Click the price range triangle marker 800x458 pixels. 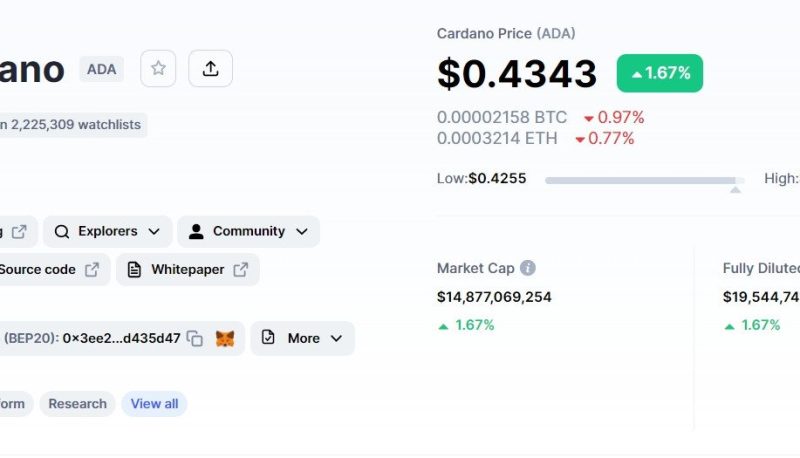[735, 190]
